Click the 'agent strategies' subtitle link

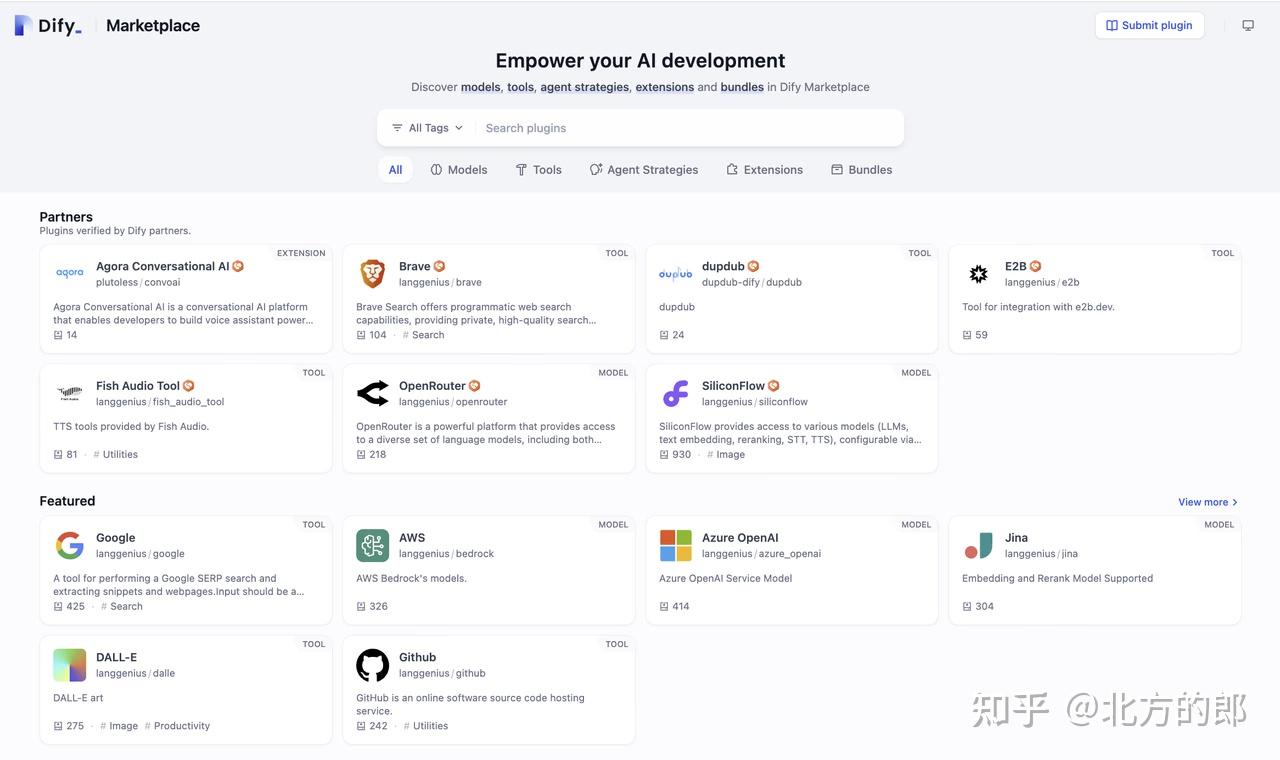585,87
